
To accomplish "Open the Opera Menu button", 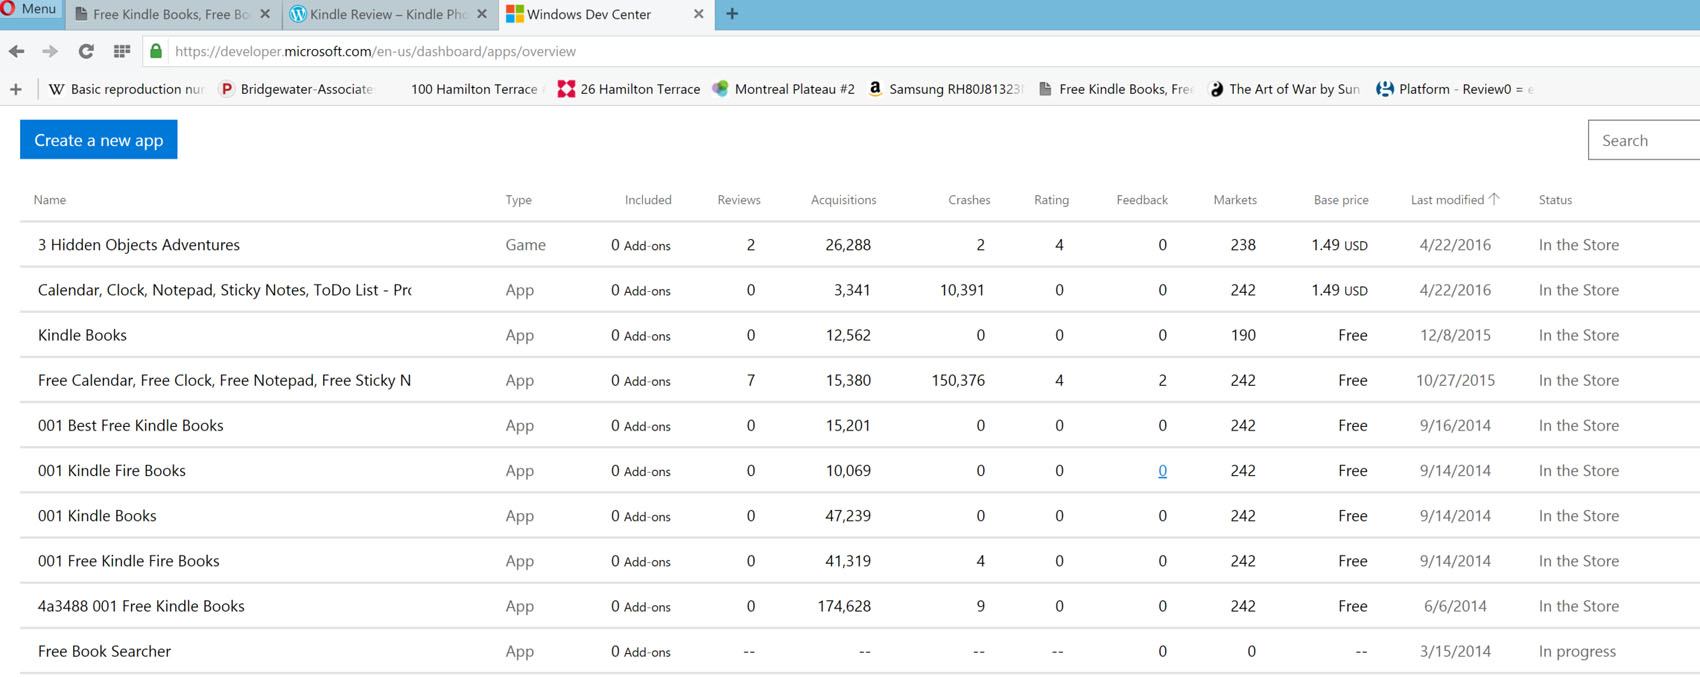I will (30, 9).
